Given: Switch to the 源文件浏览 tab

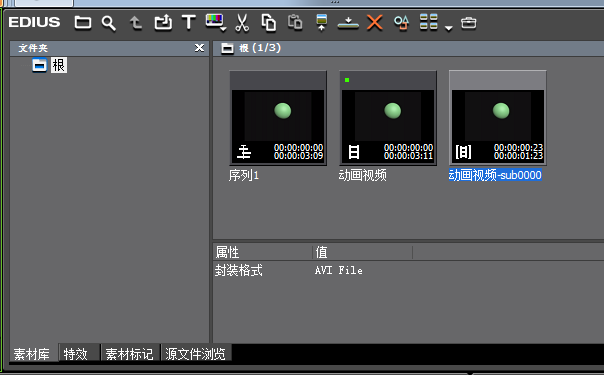Looking at the screenshot, I should click(x=195, y=354).
